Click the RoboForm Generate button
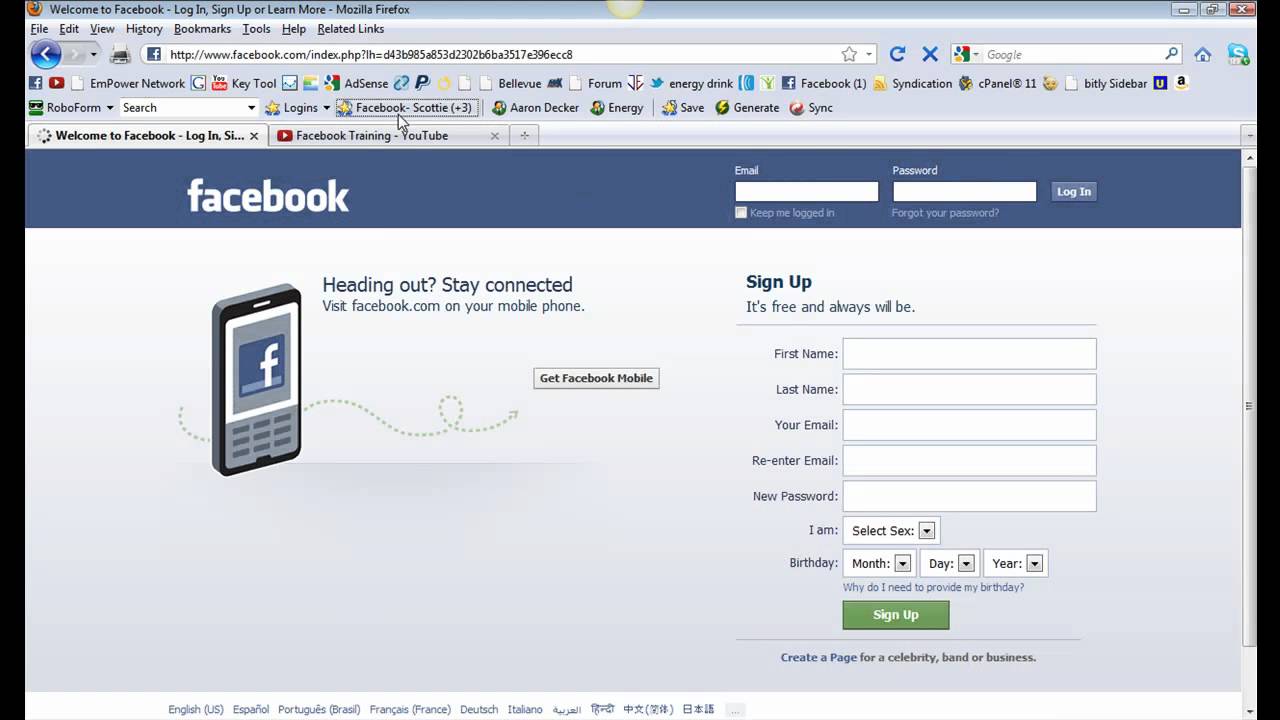Image resolution: width=1280 pixels, height=720 pixels. 747,107
